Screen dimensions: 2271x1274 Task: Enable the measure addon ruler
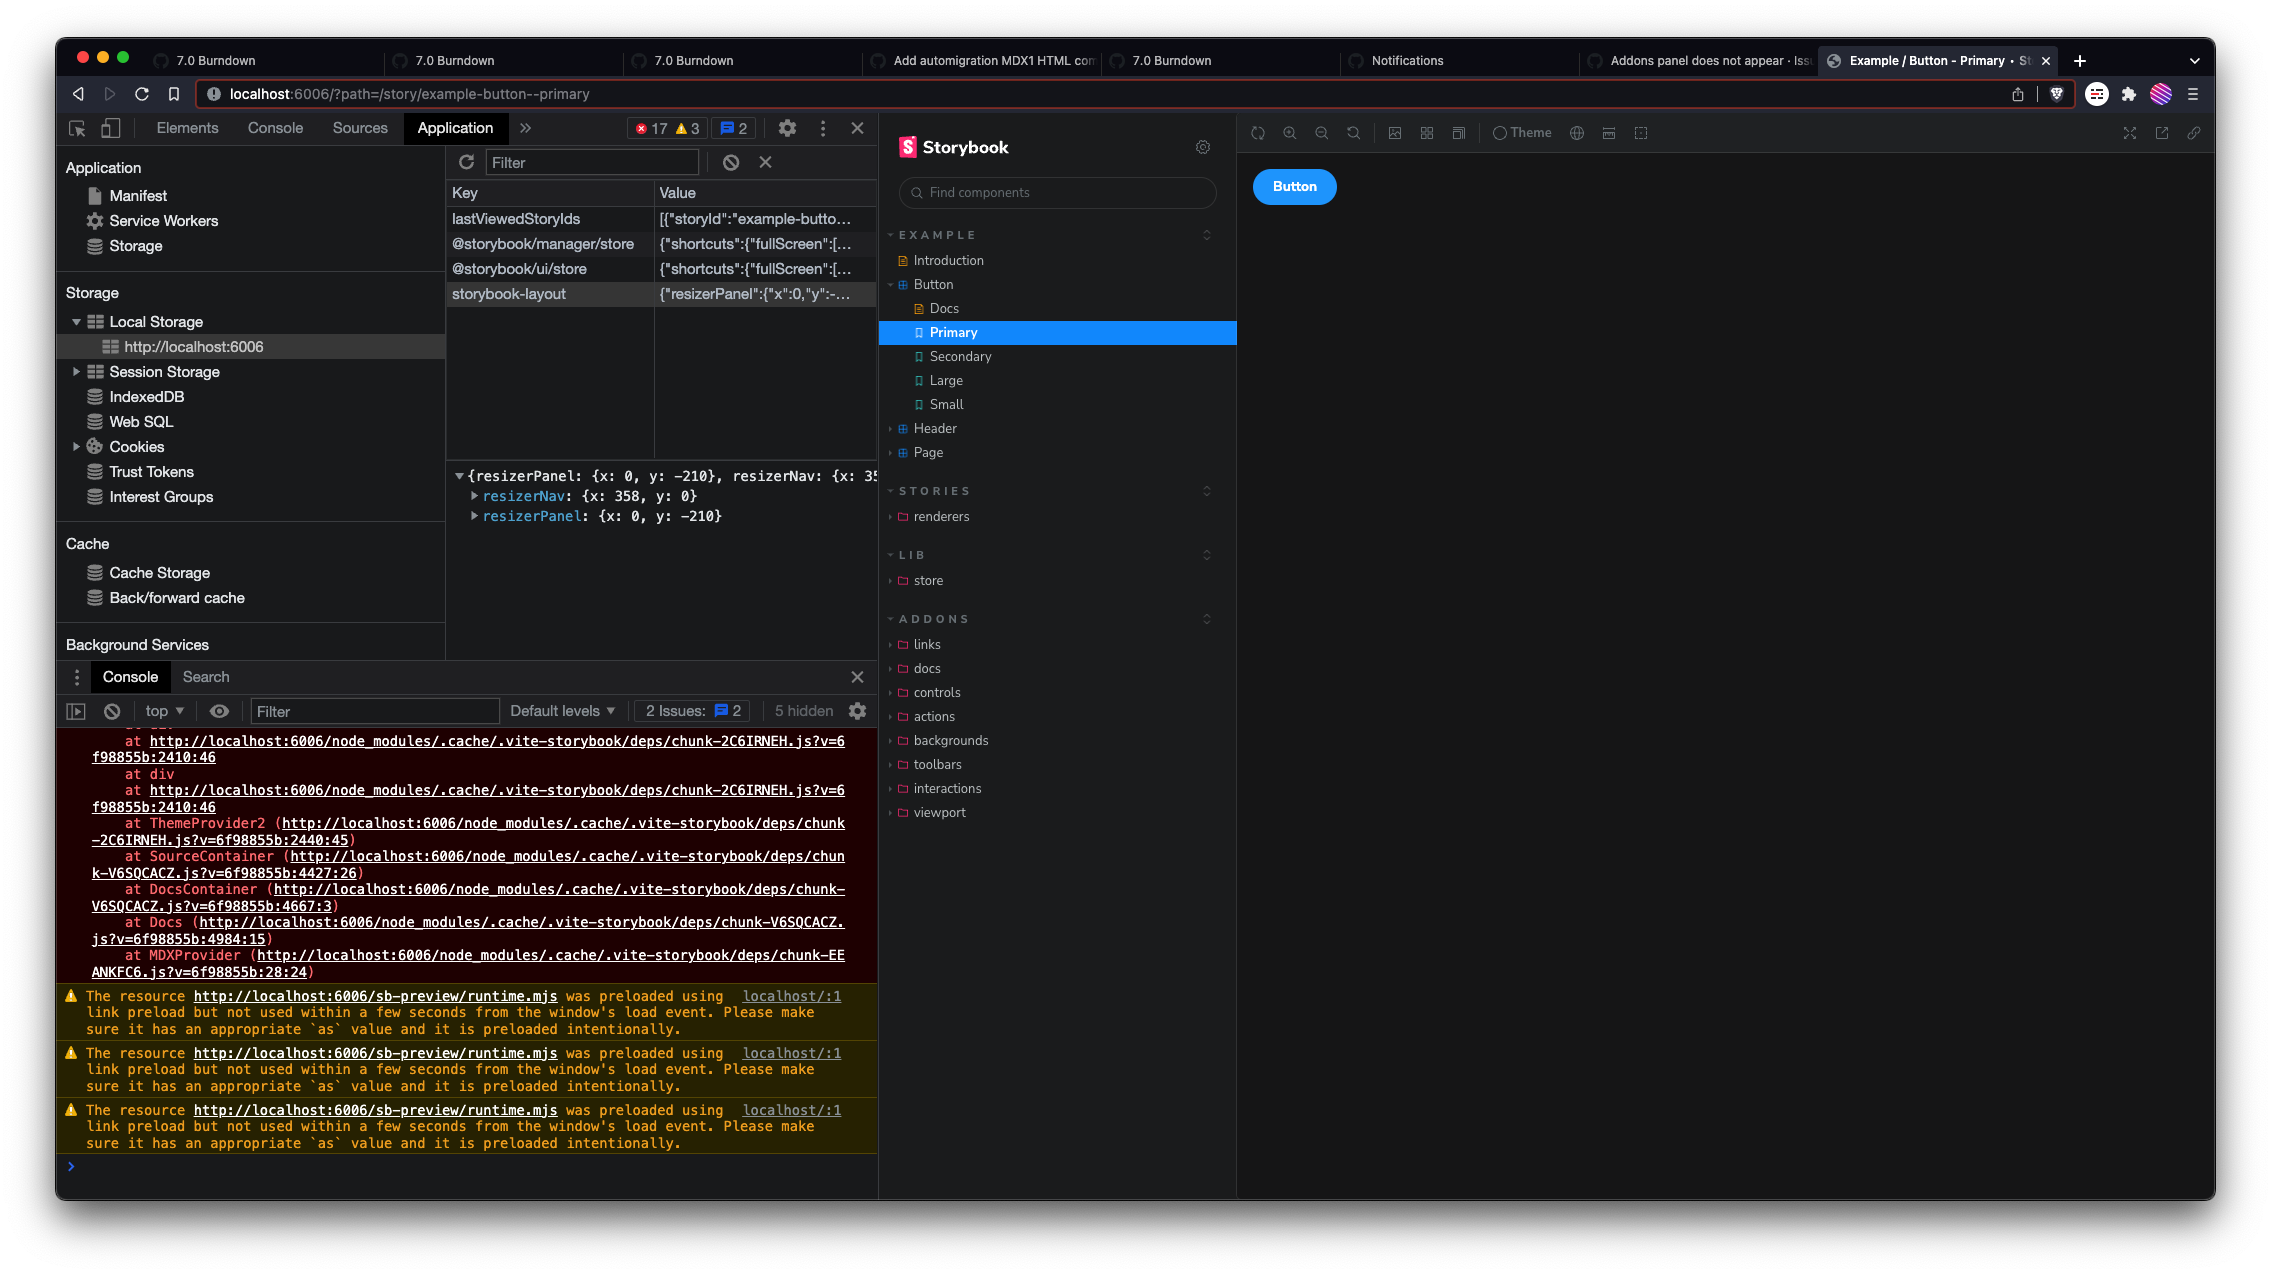[1609, 132]
